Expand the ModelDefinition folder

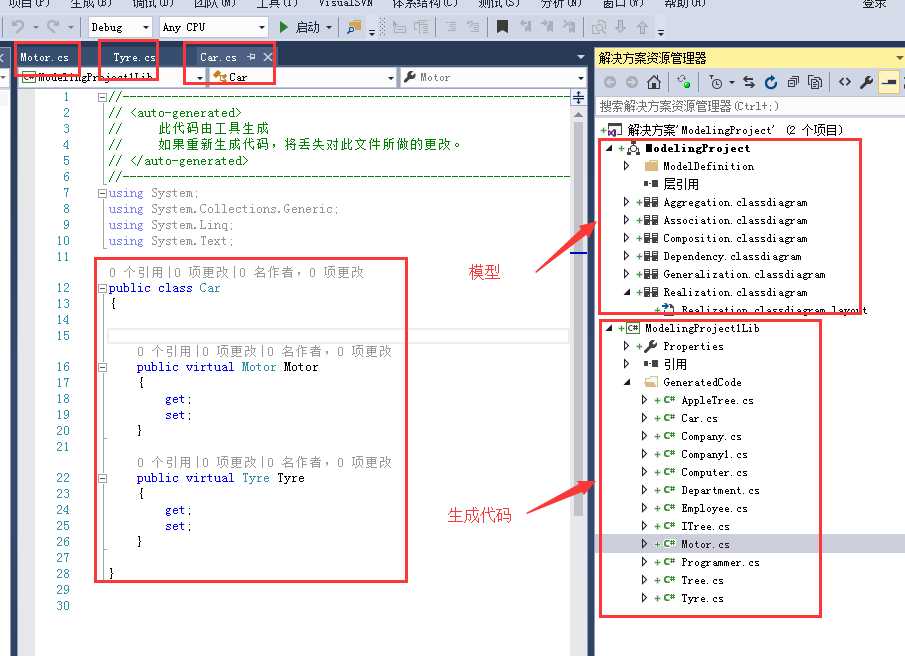click(x=626, y=166)
